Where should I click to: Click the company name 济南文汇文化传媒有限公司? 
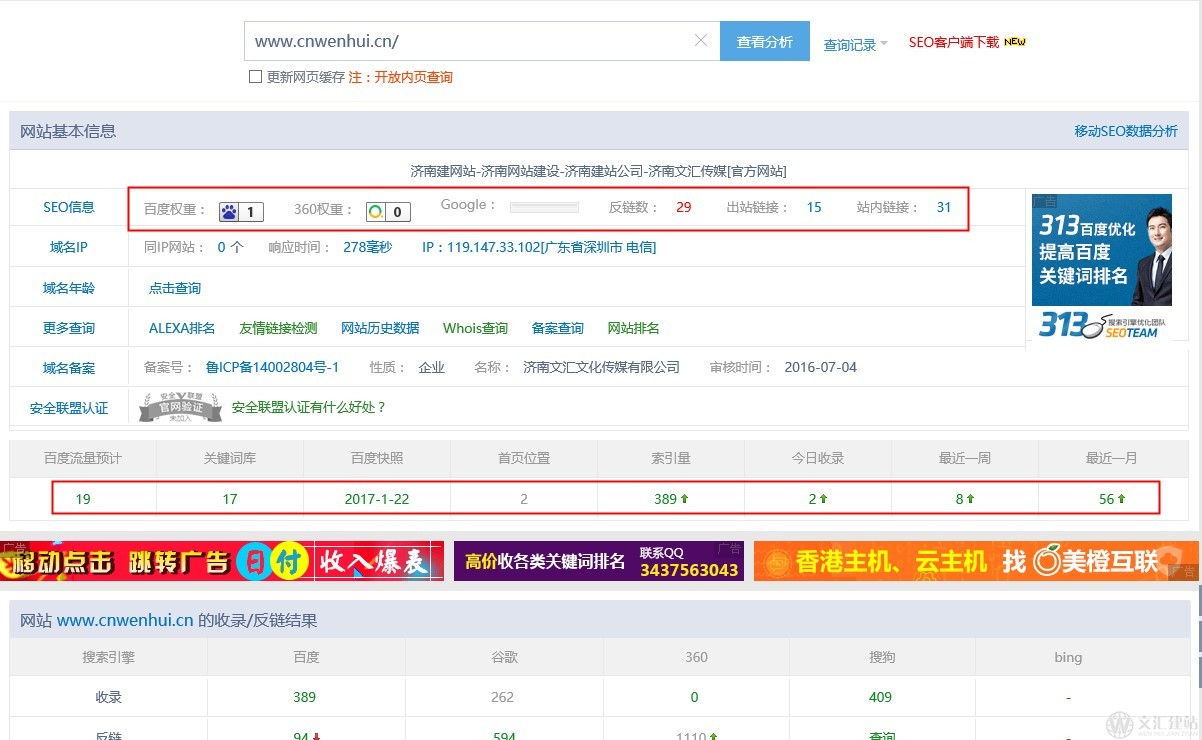(x=601, y=367)
